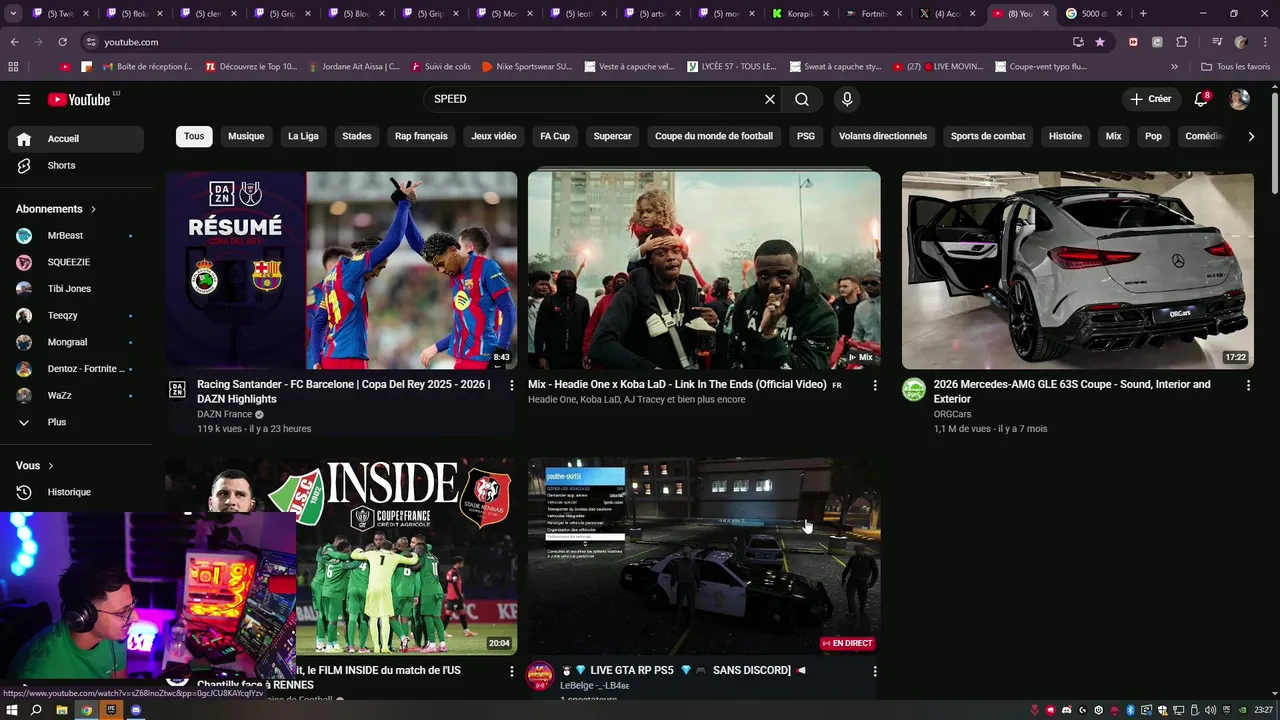Select the Jeux vidéo filter chip

point(494,136)
